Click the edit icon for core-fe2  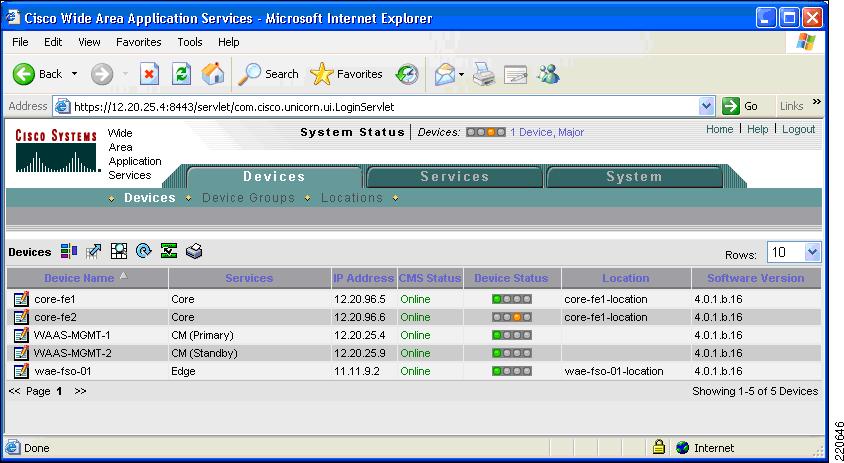click(21, 317)
